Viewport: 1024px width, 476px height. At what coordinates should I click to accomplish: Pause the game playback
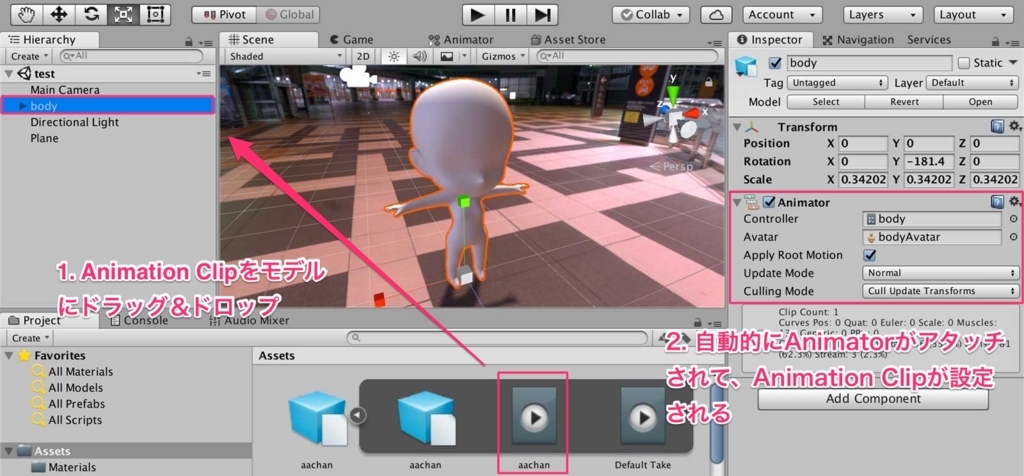[x=510, y=14]
